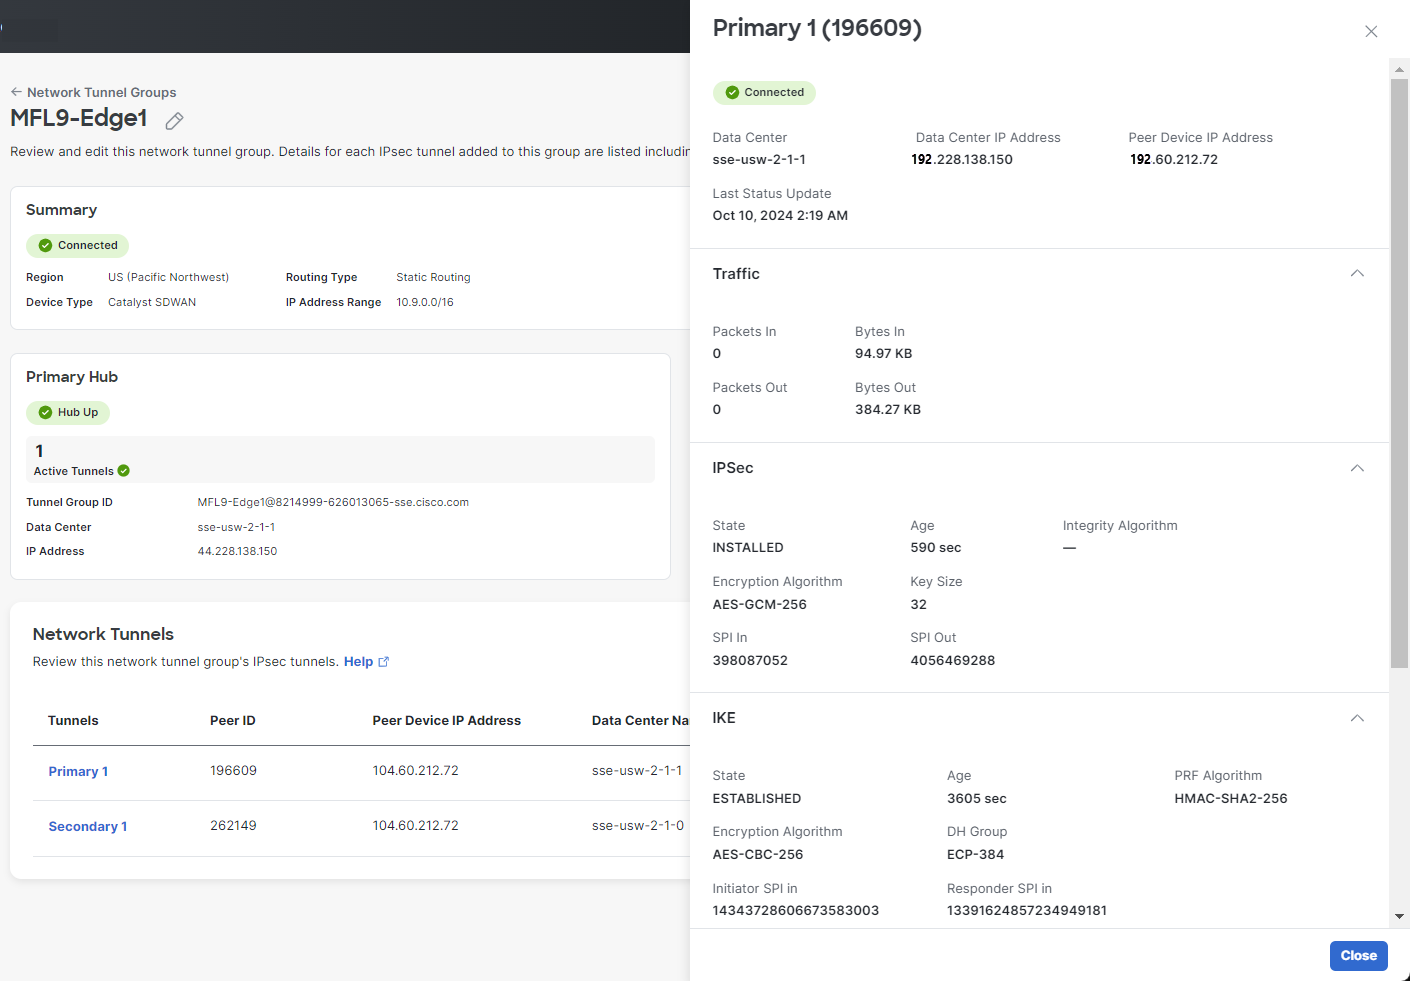This screenshot has height=981, width=1410.
Task: Click data center name sse-usw-2-1-0 in Secondary 1 row
Action: tap(638, 826)
